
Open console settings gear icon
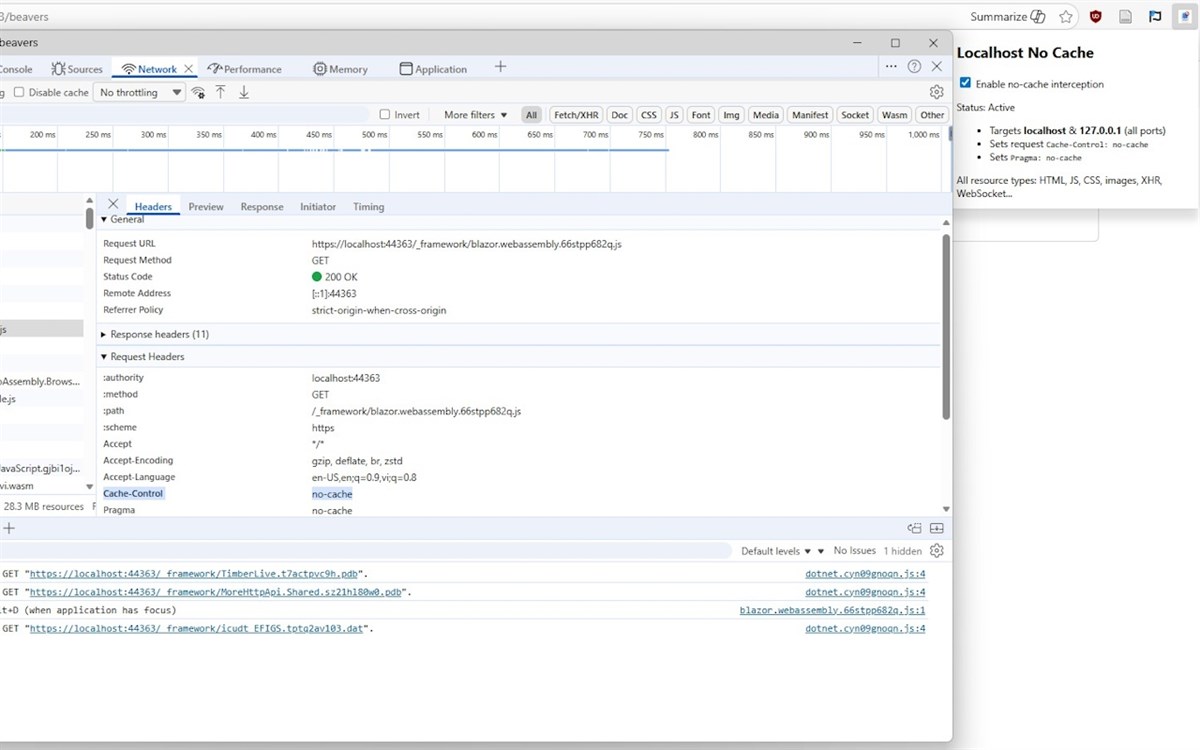click(937, 550)
